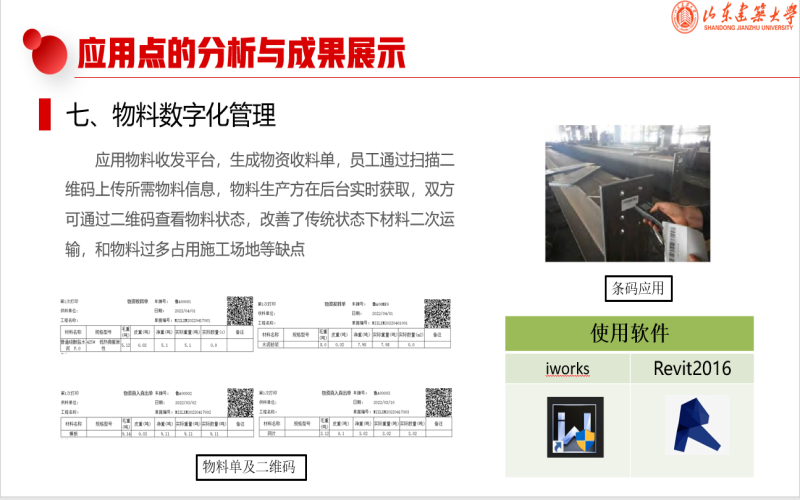The image size is (800, 500).
Task: Click the 条码应用 caption box
Action: pos(638,288)
